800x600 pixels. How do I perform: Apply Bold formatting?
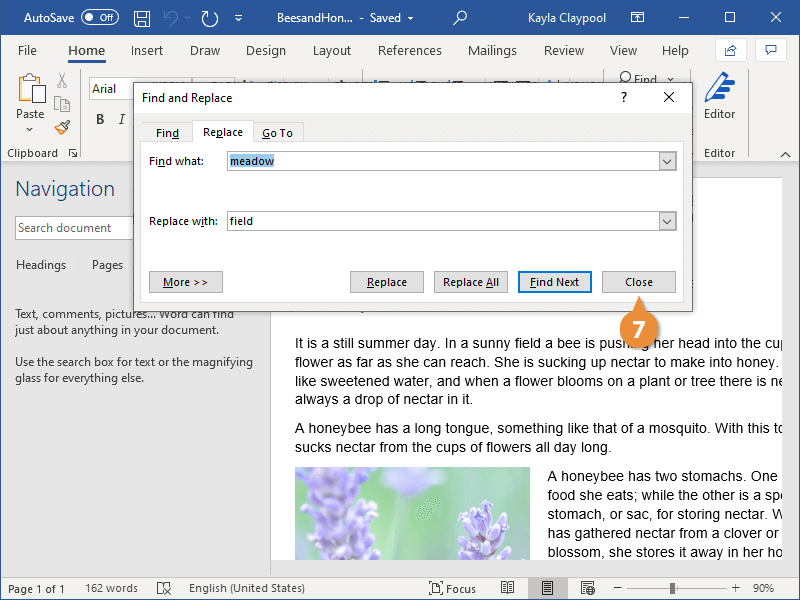coord(100,120)
